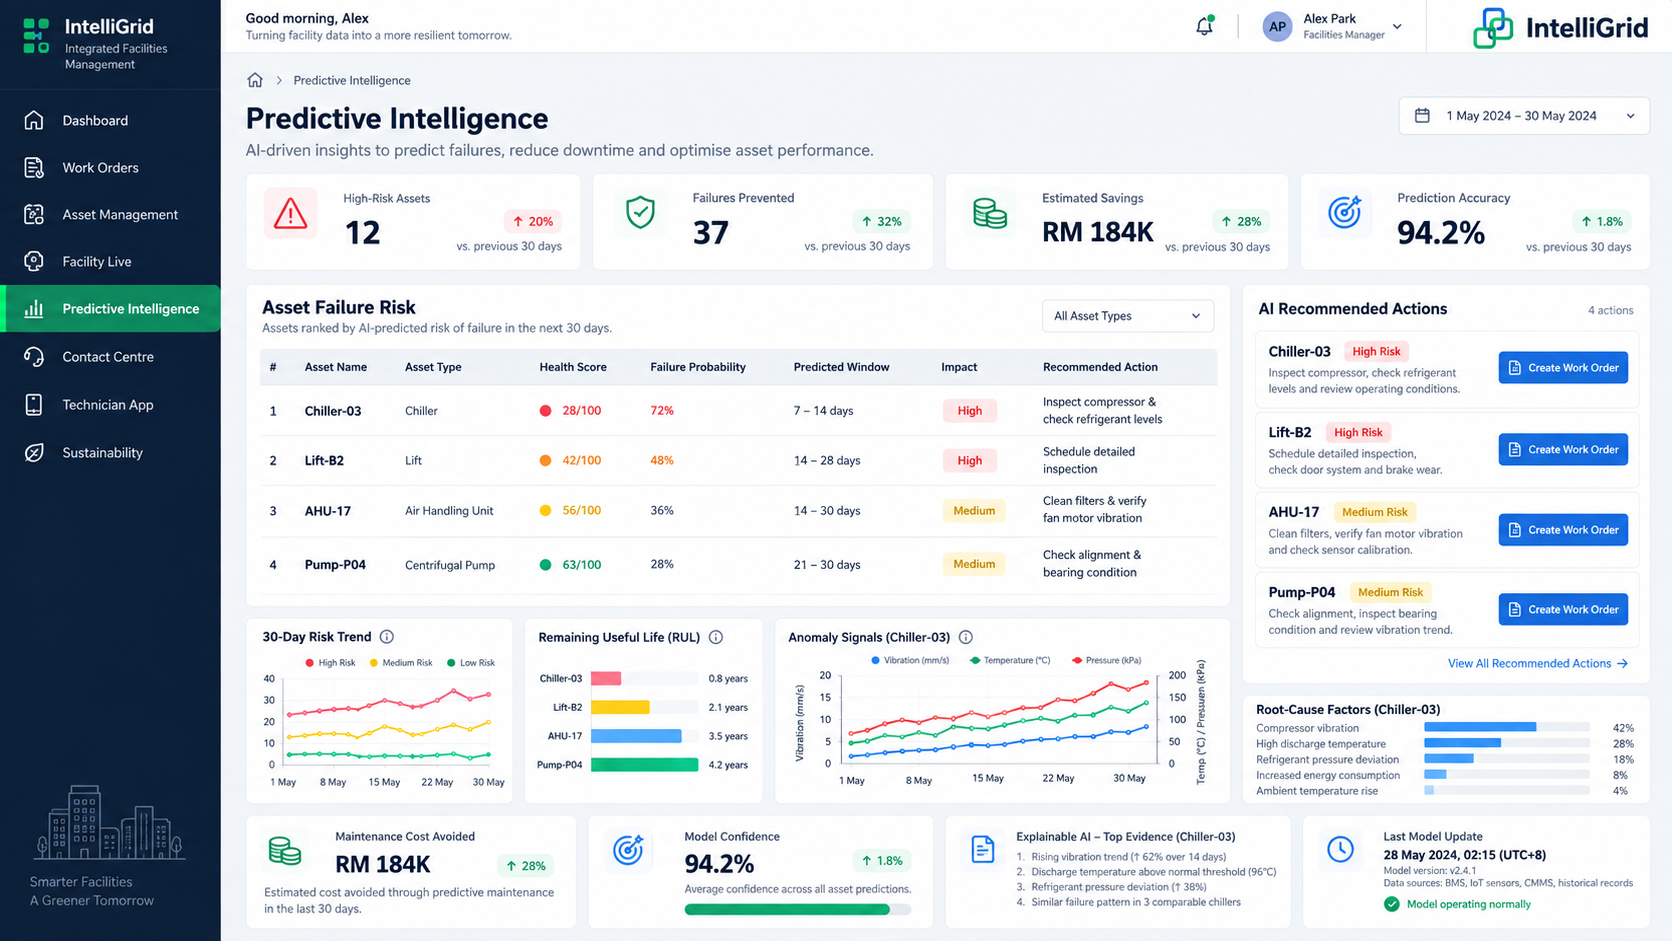Toggle Vibration (mm/s) legend entry

tap(910, 660)
